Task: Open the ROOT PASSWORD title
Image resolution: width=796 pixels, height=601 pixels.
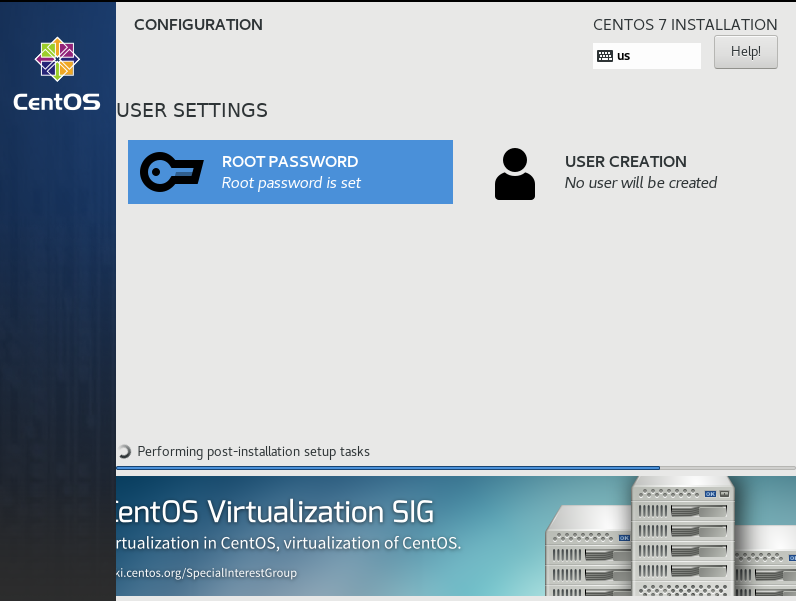Action: coord(289,162)
